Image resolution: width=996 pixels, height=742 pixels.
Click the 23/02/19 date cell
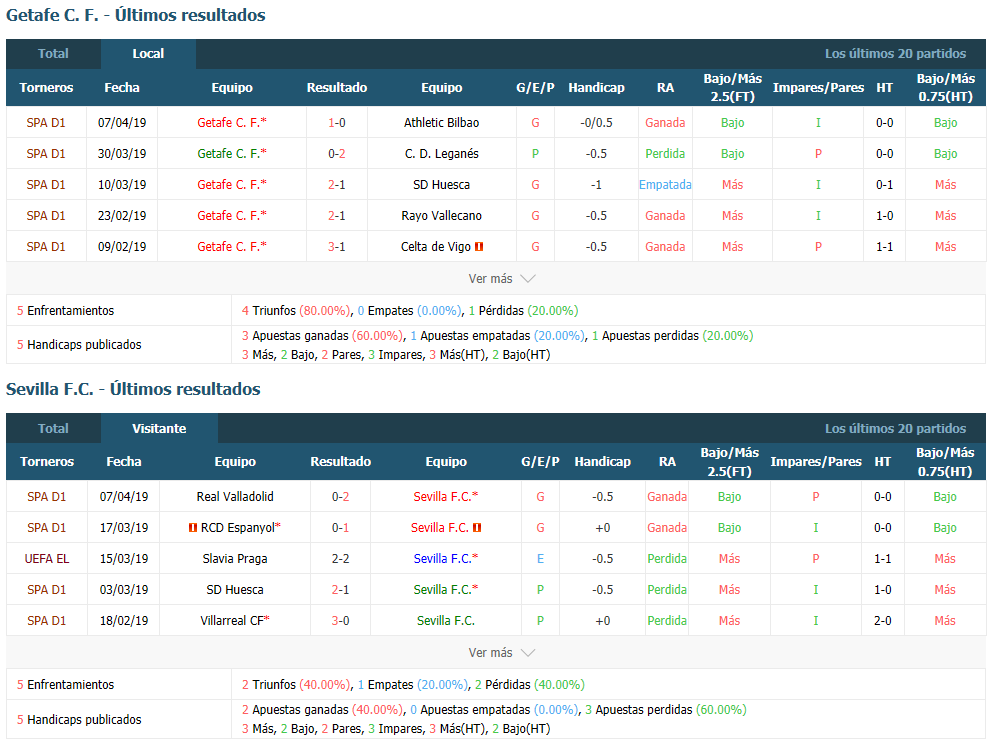[122, 216]
